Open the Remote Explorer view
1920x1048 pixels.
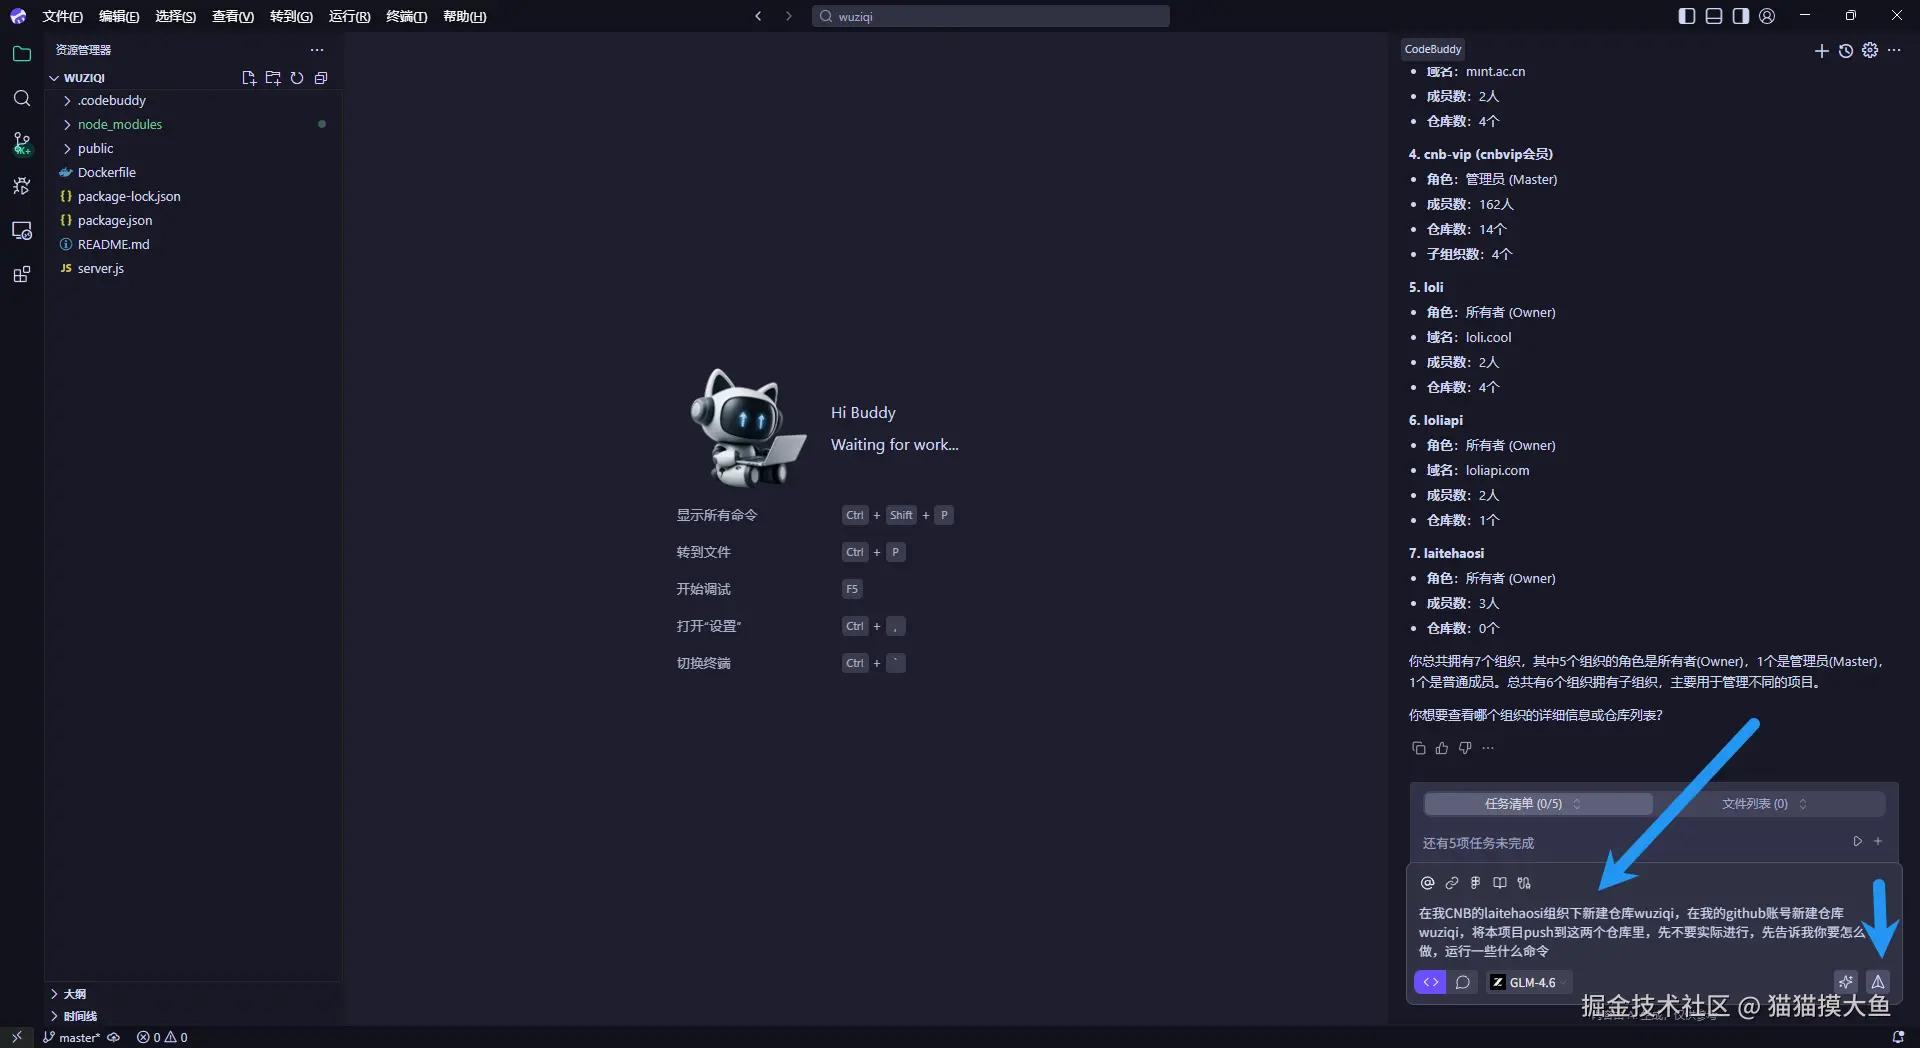(x=22, y=230)
